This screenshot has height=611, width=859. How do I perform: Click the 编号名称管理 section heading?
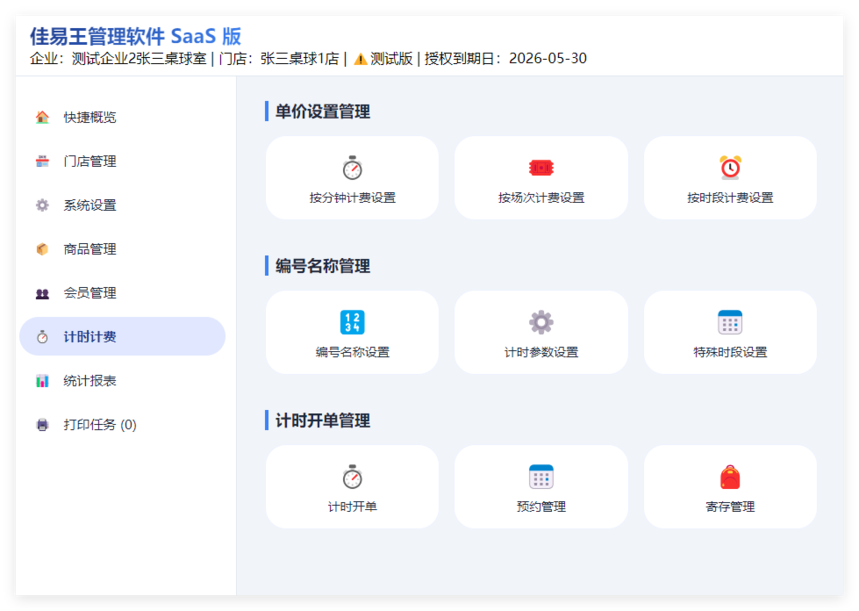[323, 266]
